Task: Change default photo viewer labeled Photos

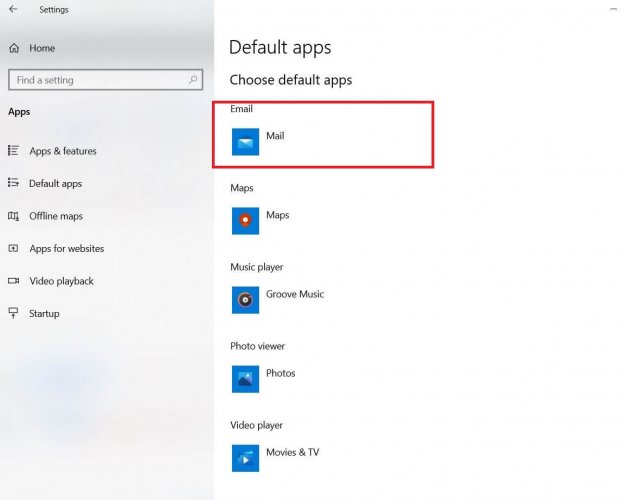Action: tap(281, 373)
